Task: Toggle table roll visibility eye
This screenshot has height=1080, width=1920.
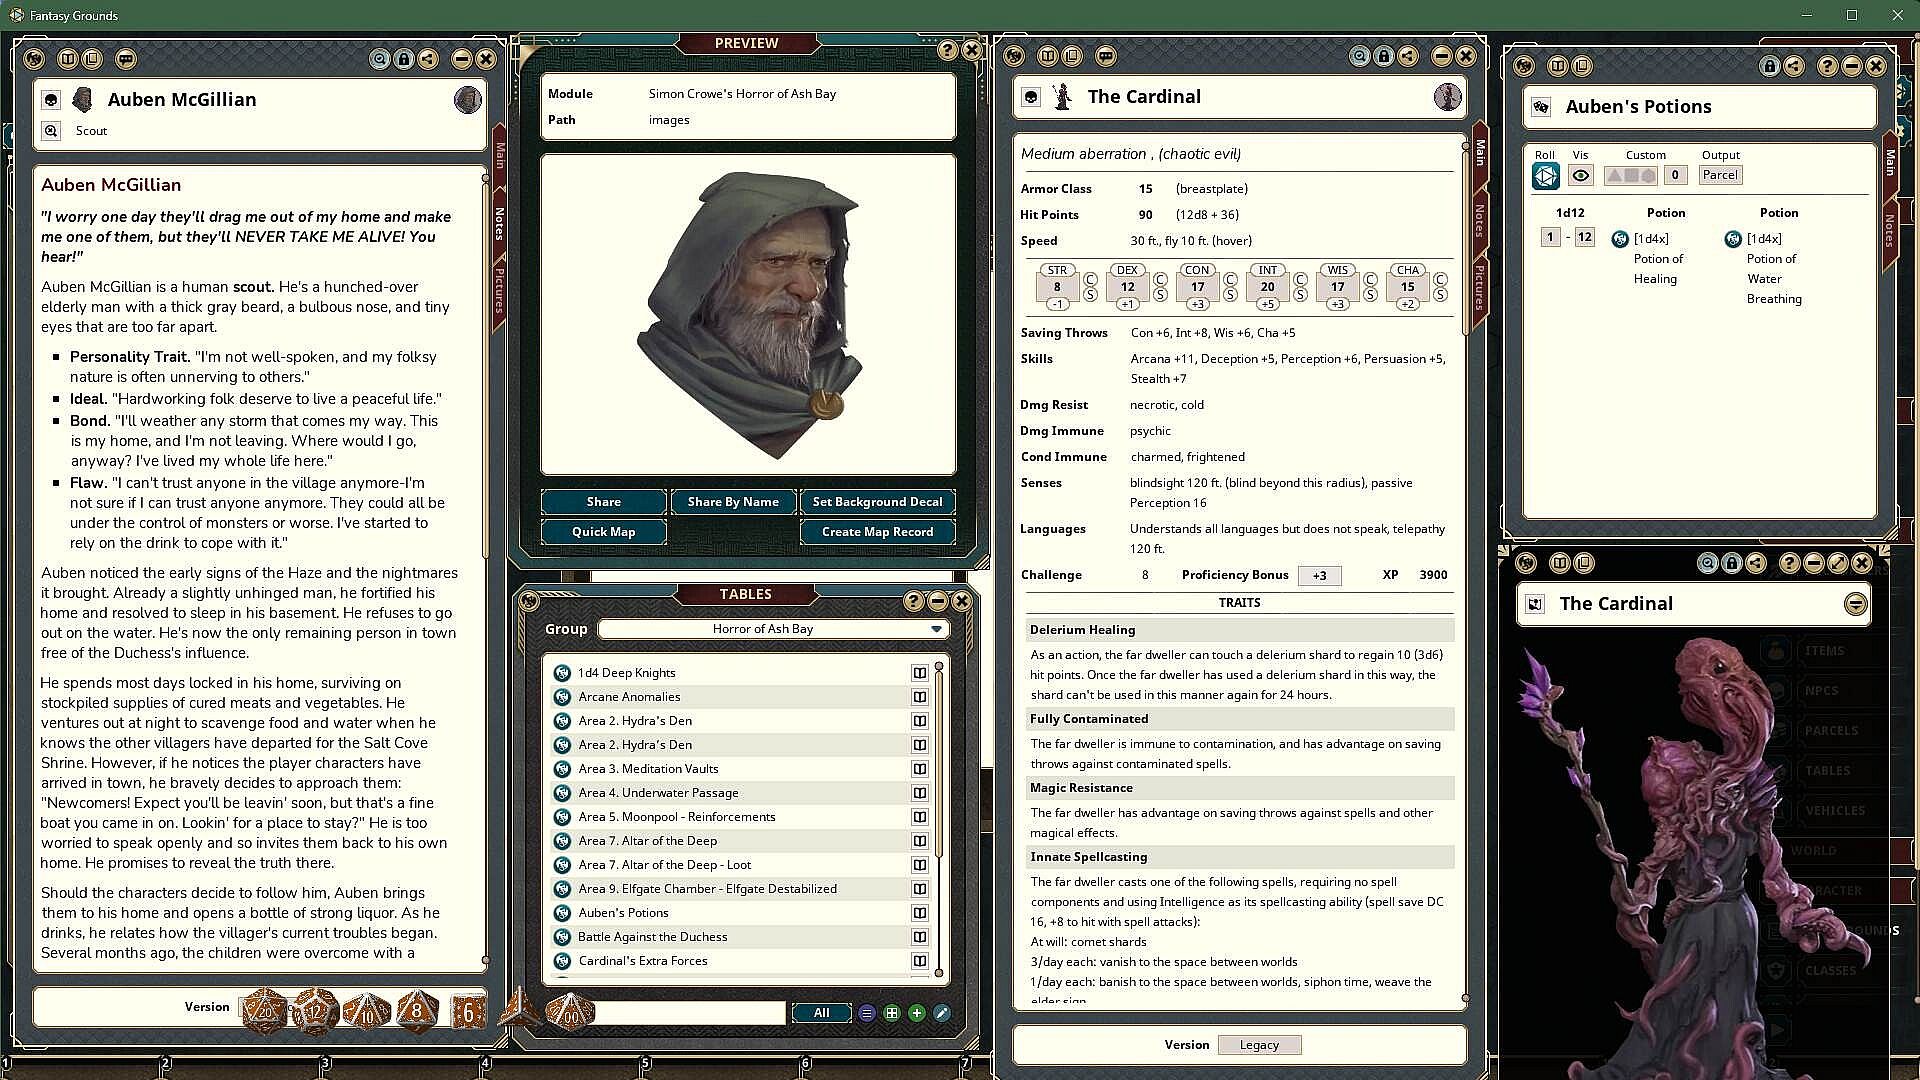Action: [x=1580, y=176]
